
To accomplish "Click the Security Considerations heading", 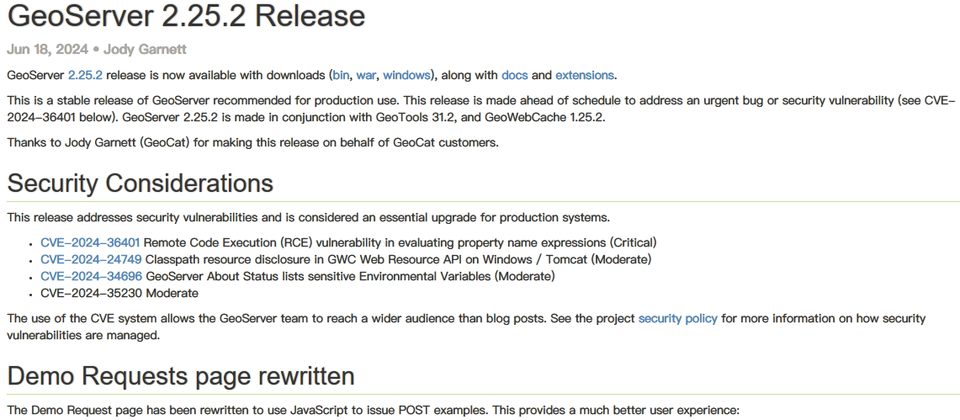I will point(140,184).
